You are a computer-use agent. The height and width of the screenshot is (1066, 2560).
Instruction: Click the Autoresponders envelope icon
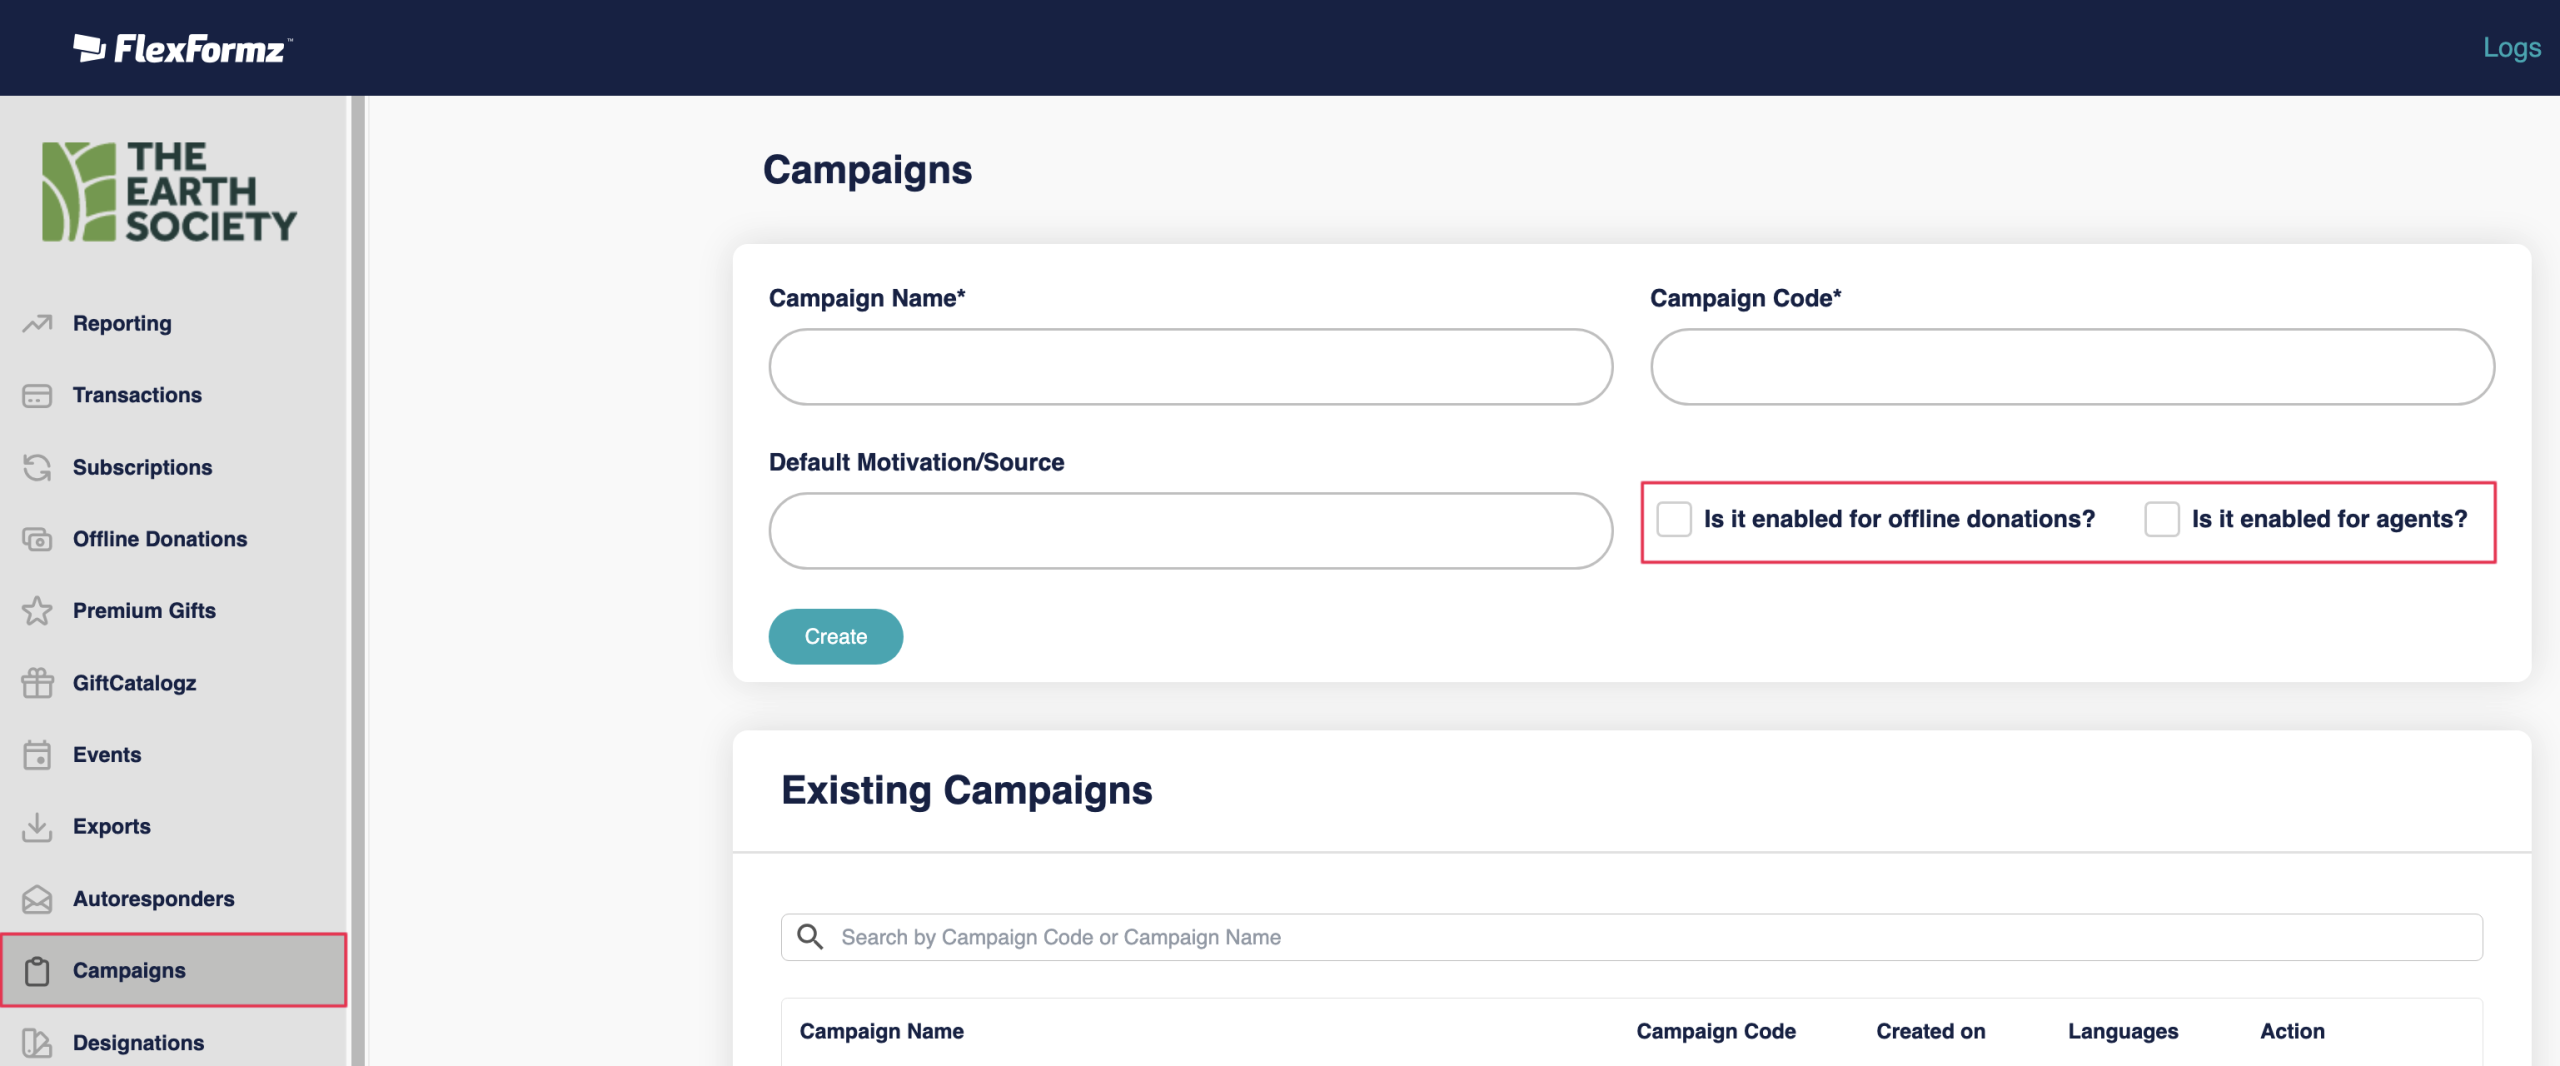click(x=37, y=899)
